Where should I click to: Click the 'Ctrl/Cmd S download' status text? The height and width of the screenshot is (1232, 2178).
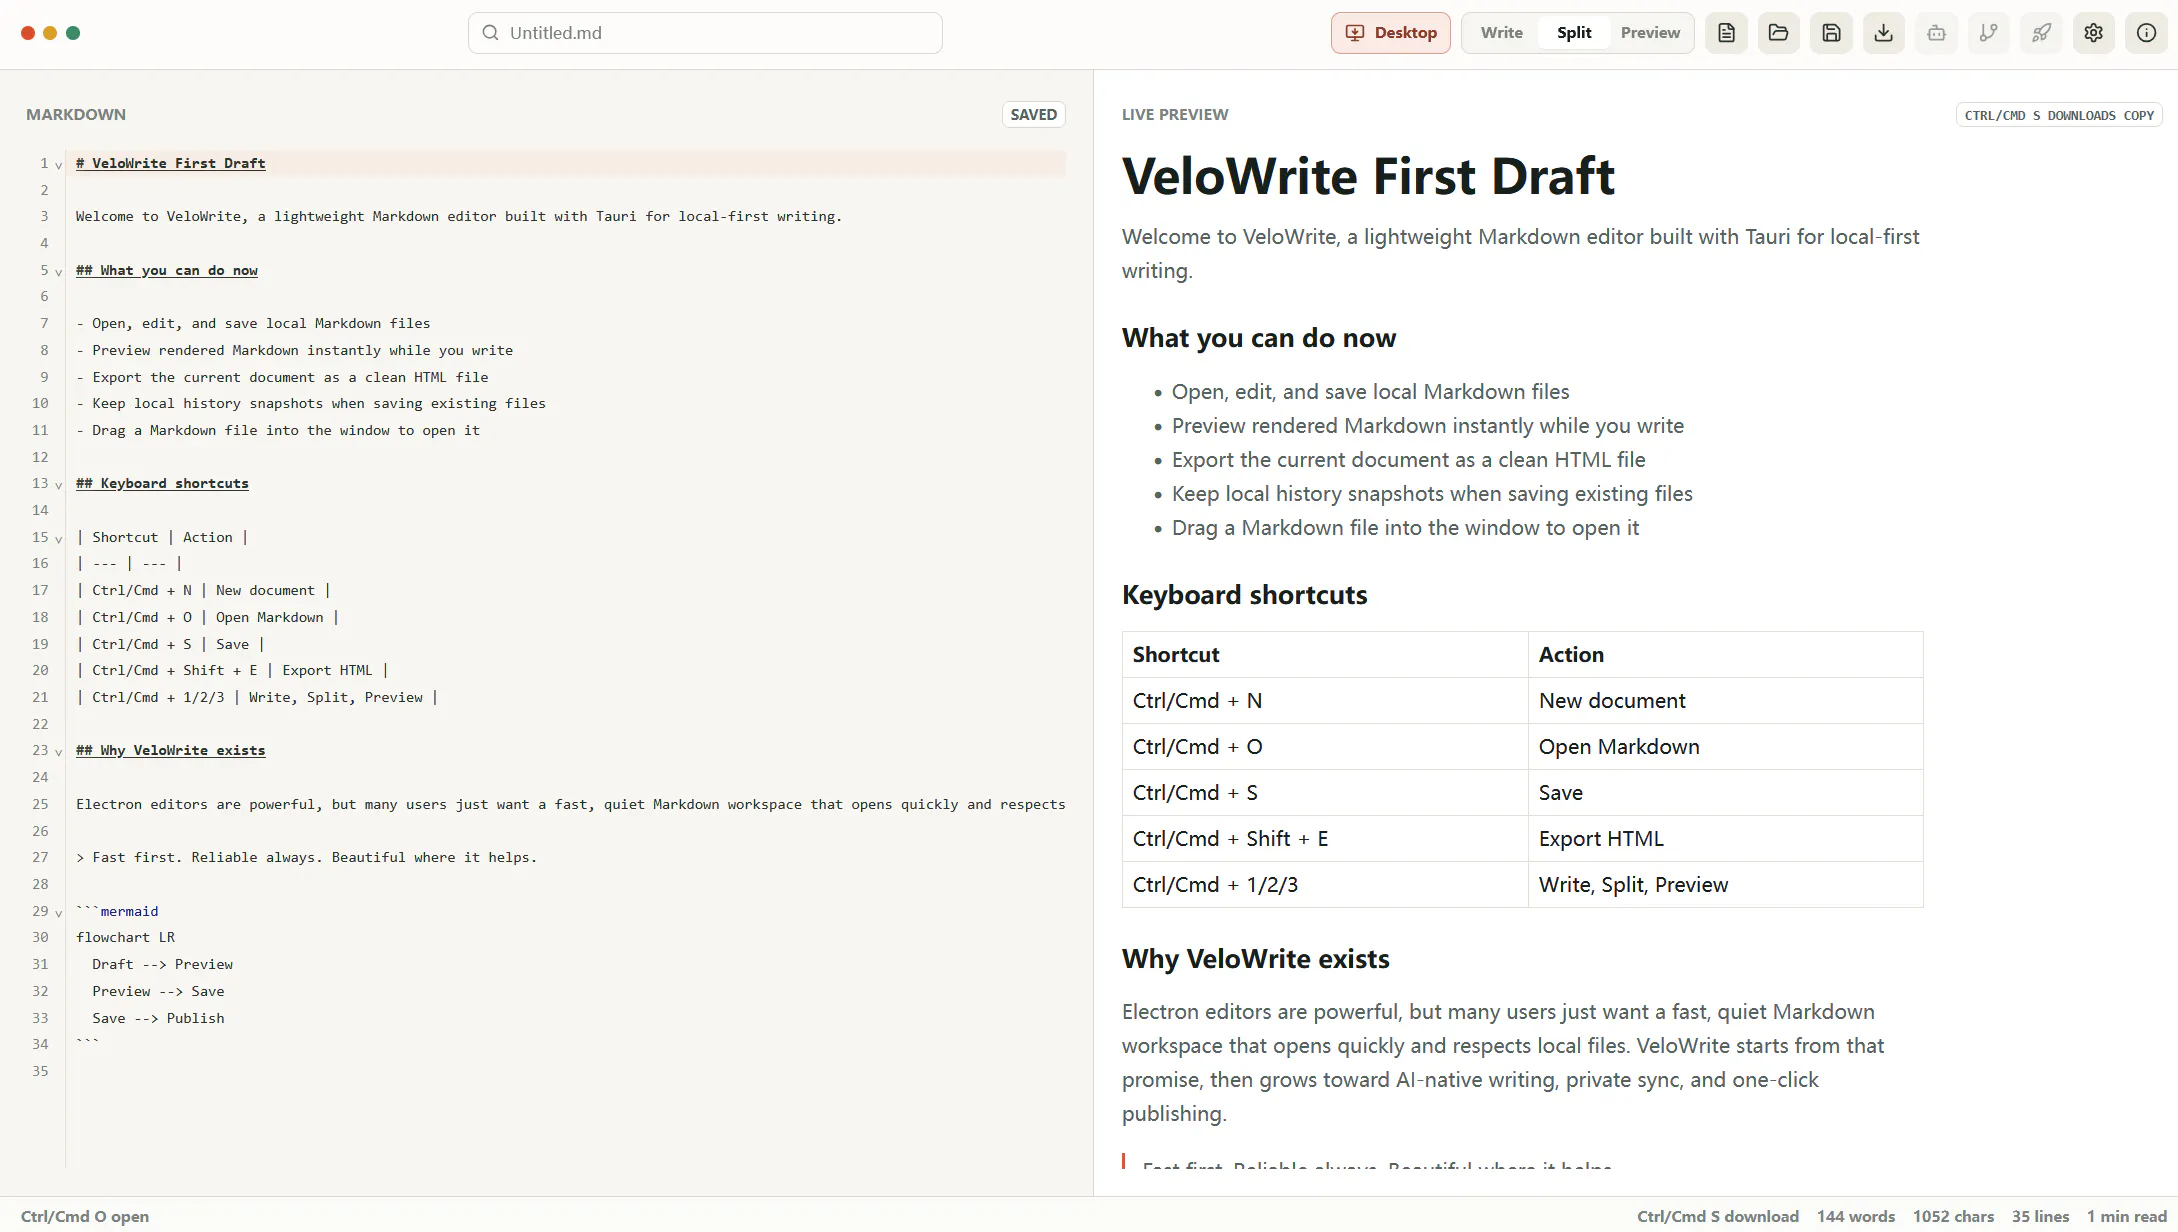[x=1717, y=1216]
